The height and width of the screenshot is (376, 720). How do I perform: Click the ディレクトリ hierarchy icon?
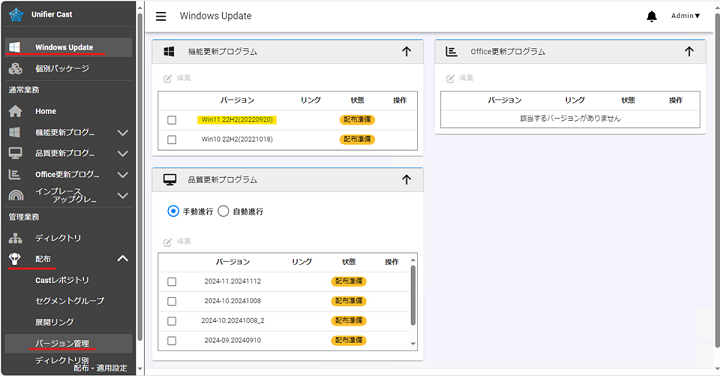[15, 238]
